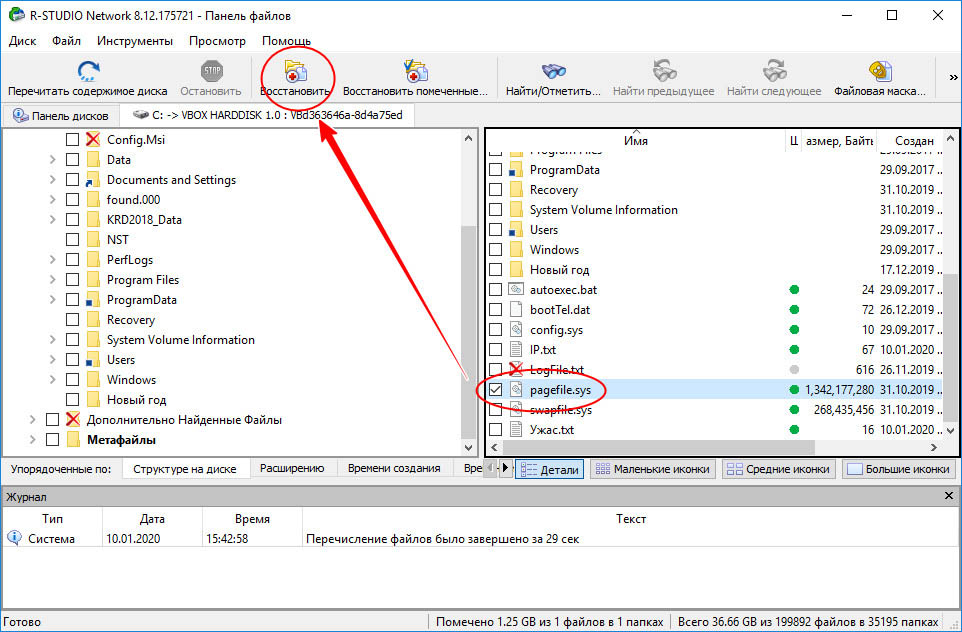
Task: Check the swapfile.sys checkbox
Action: pyautogui.click(x=496, y=410)
